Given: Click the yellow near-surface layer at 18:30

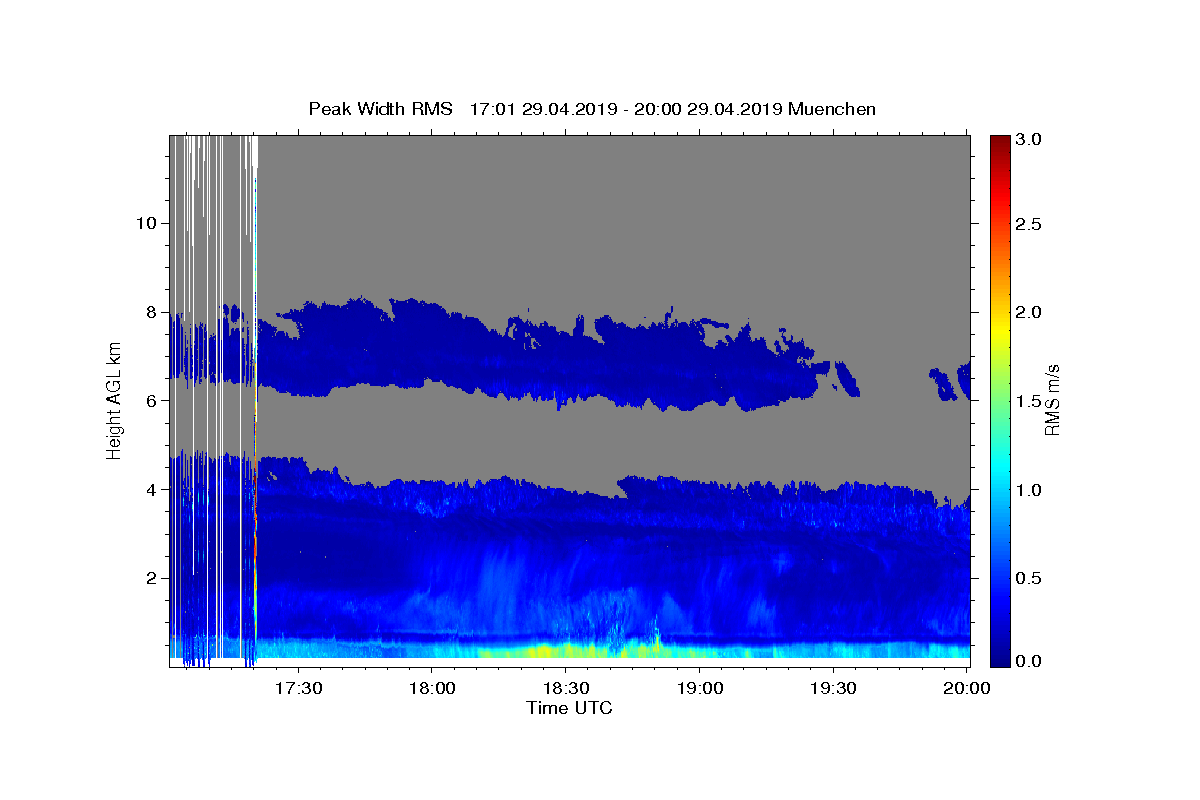Looking at the screenshot, I should click(566, 650).
